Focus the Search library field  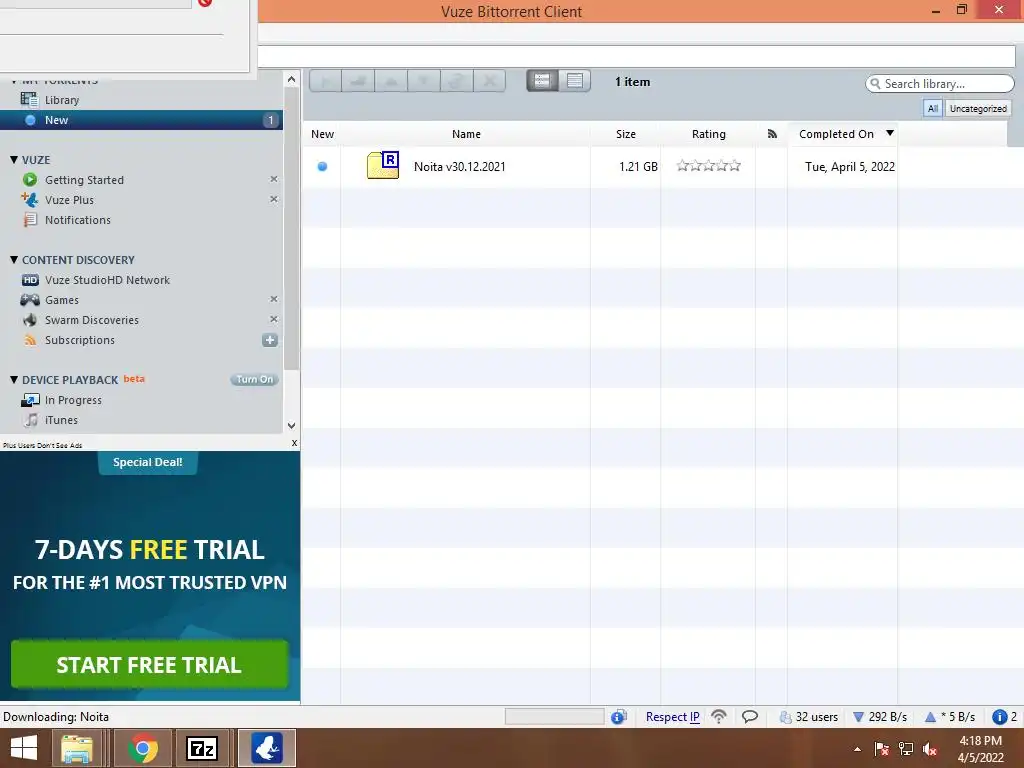tap(940, 84)
